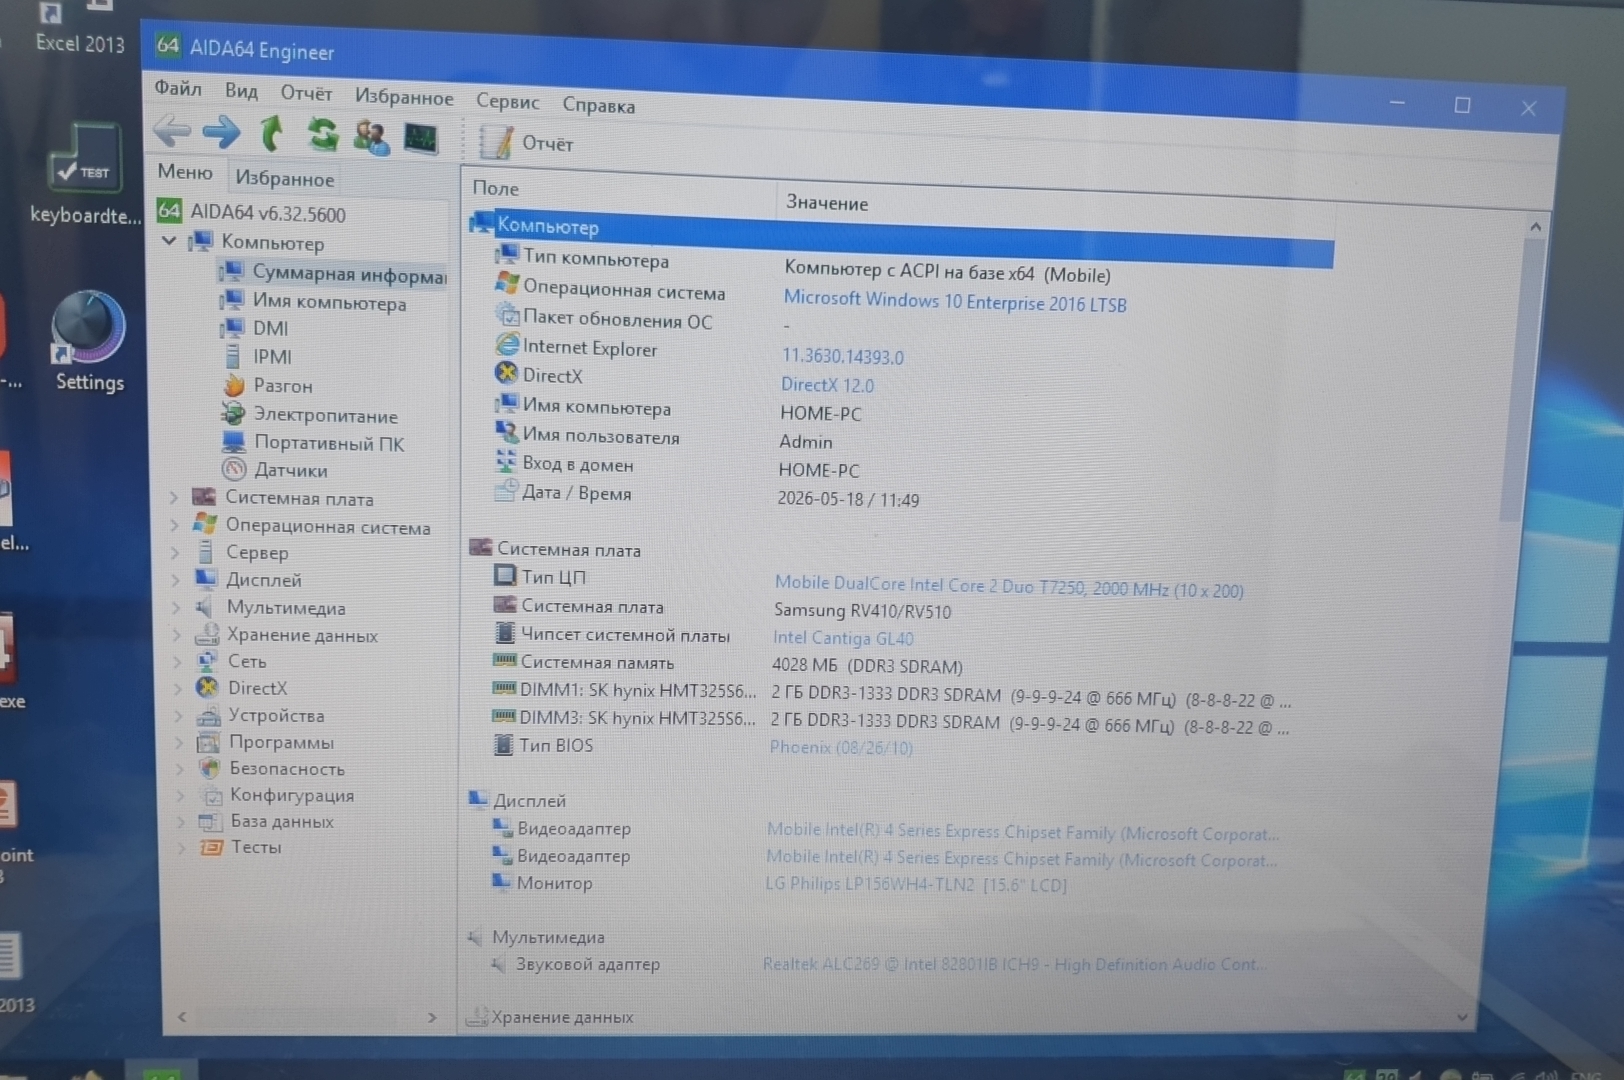Open the Settings desktop shortcut
Viewport: 1624px width, 1080px height.
click(x=90, y=342)
